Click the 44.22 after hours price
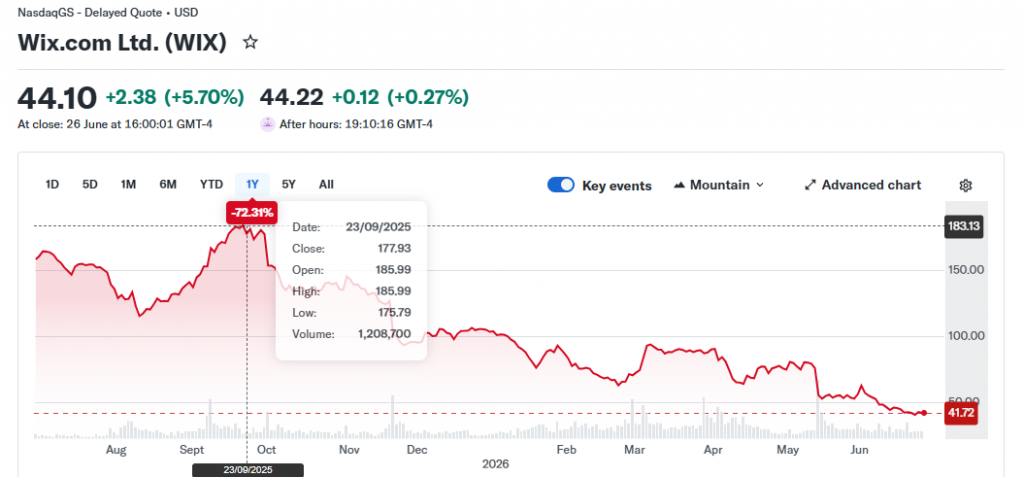 click(x=291, y=97)
